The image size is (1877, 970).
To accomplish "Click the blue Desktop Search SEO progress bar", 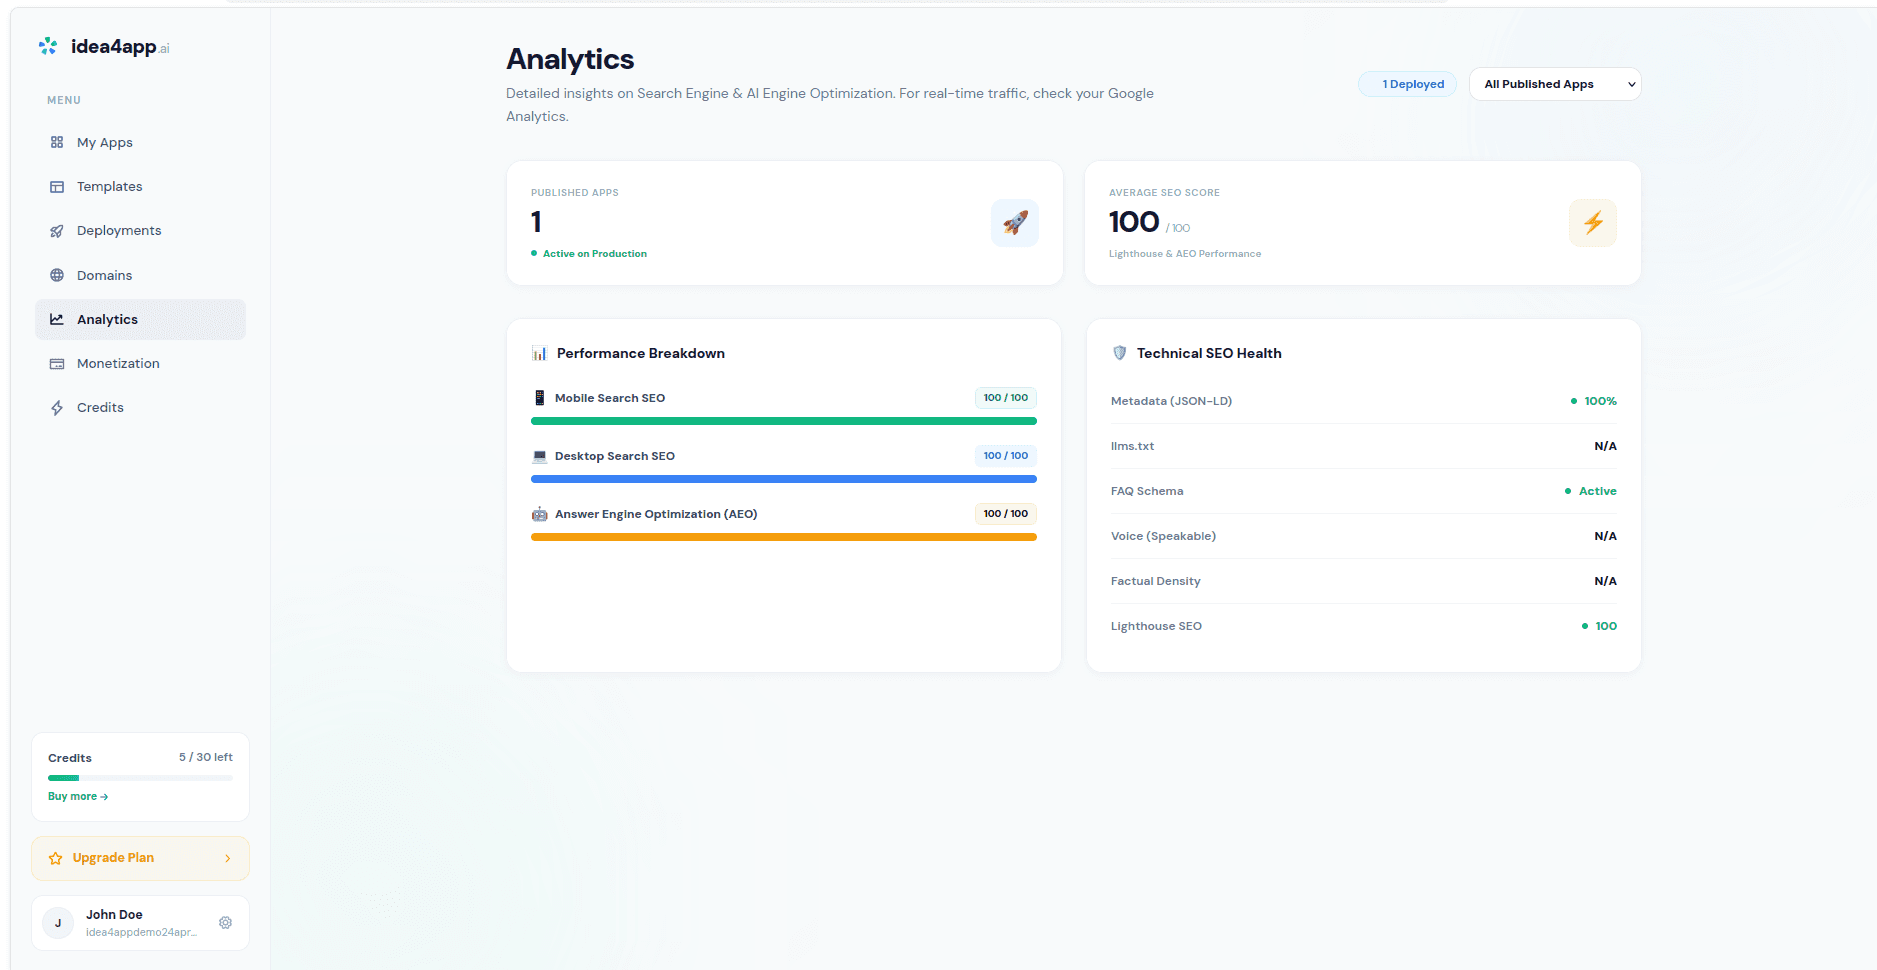I will click(x=784, y=480).
